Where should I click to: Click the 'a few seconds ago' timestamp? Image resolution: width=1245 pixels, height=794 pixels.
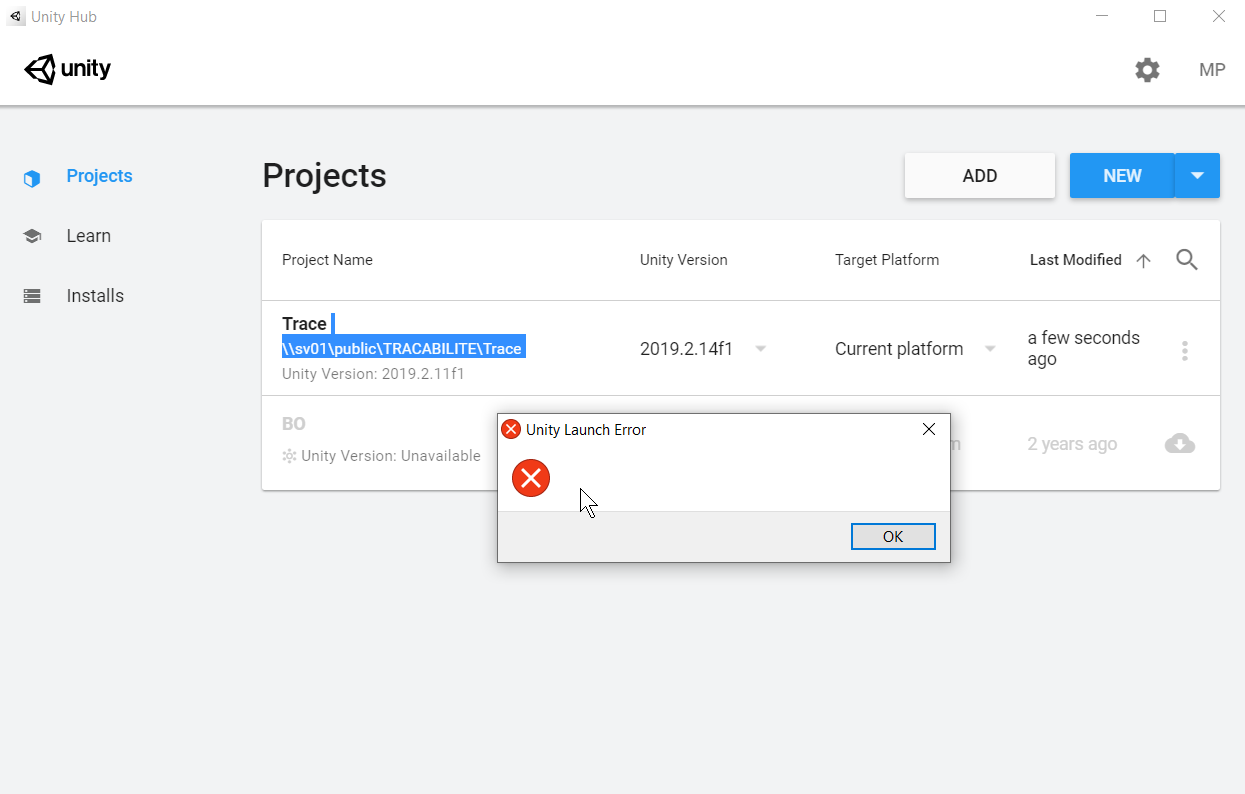1084,348
